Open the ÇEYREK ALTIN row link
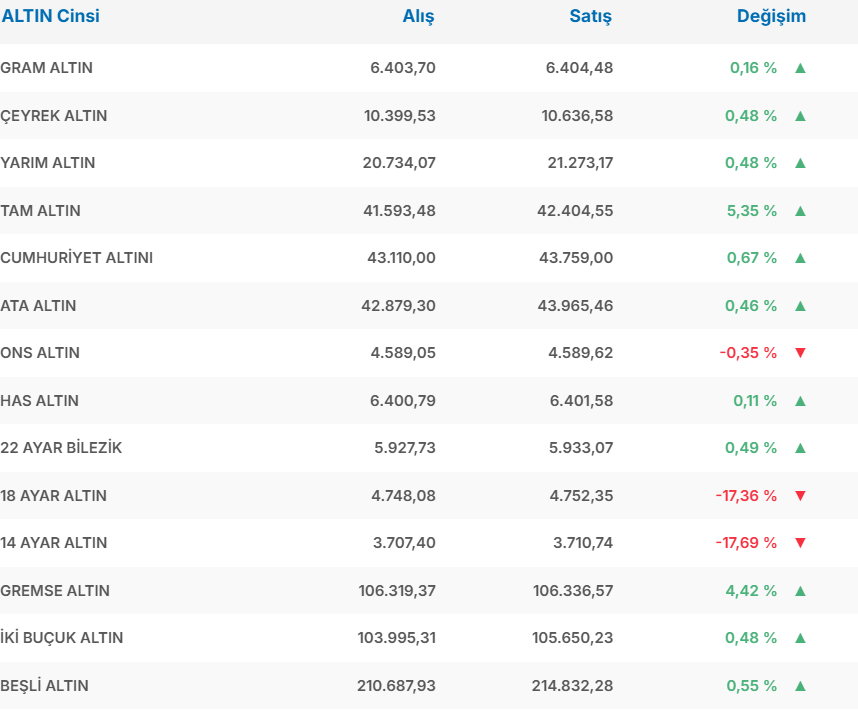This screenshot has height=715, width=858. click(x=54, y=116)
